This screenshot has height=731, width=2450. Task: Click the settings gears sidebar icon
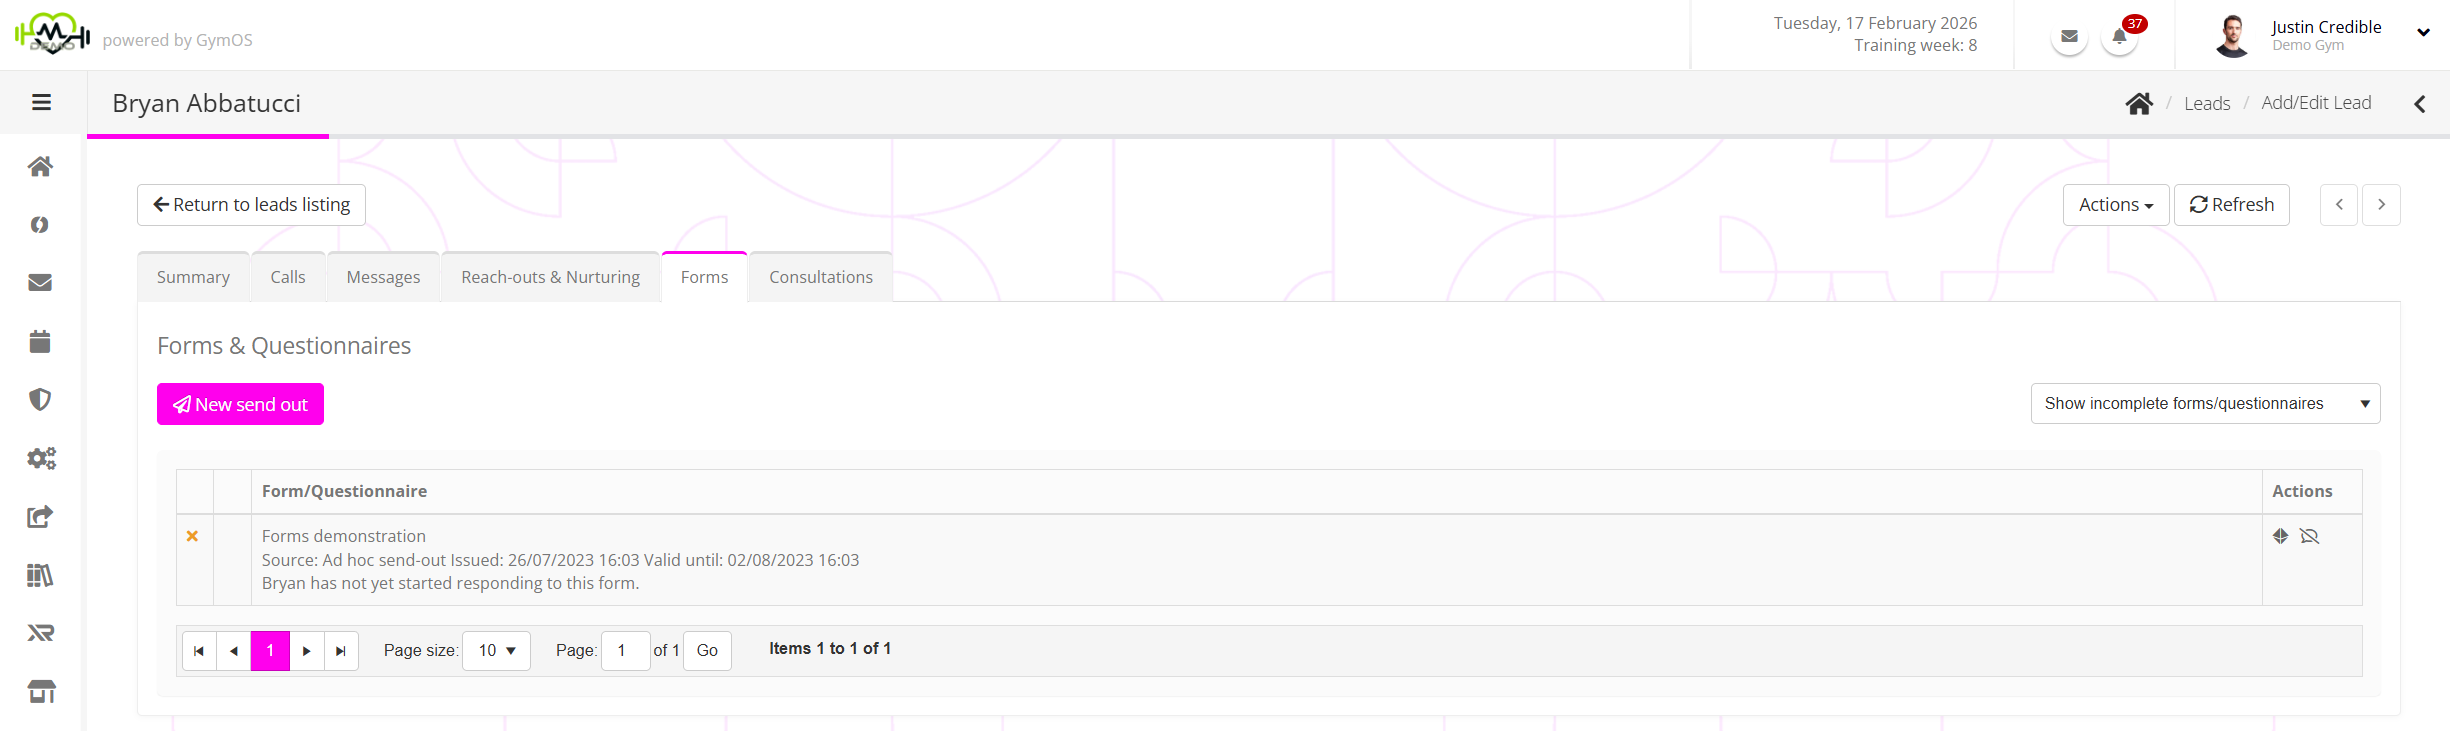pos(41,458)
